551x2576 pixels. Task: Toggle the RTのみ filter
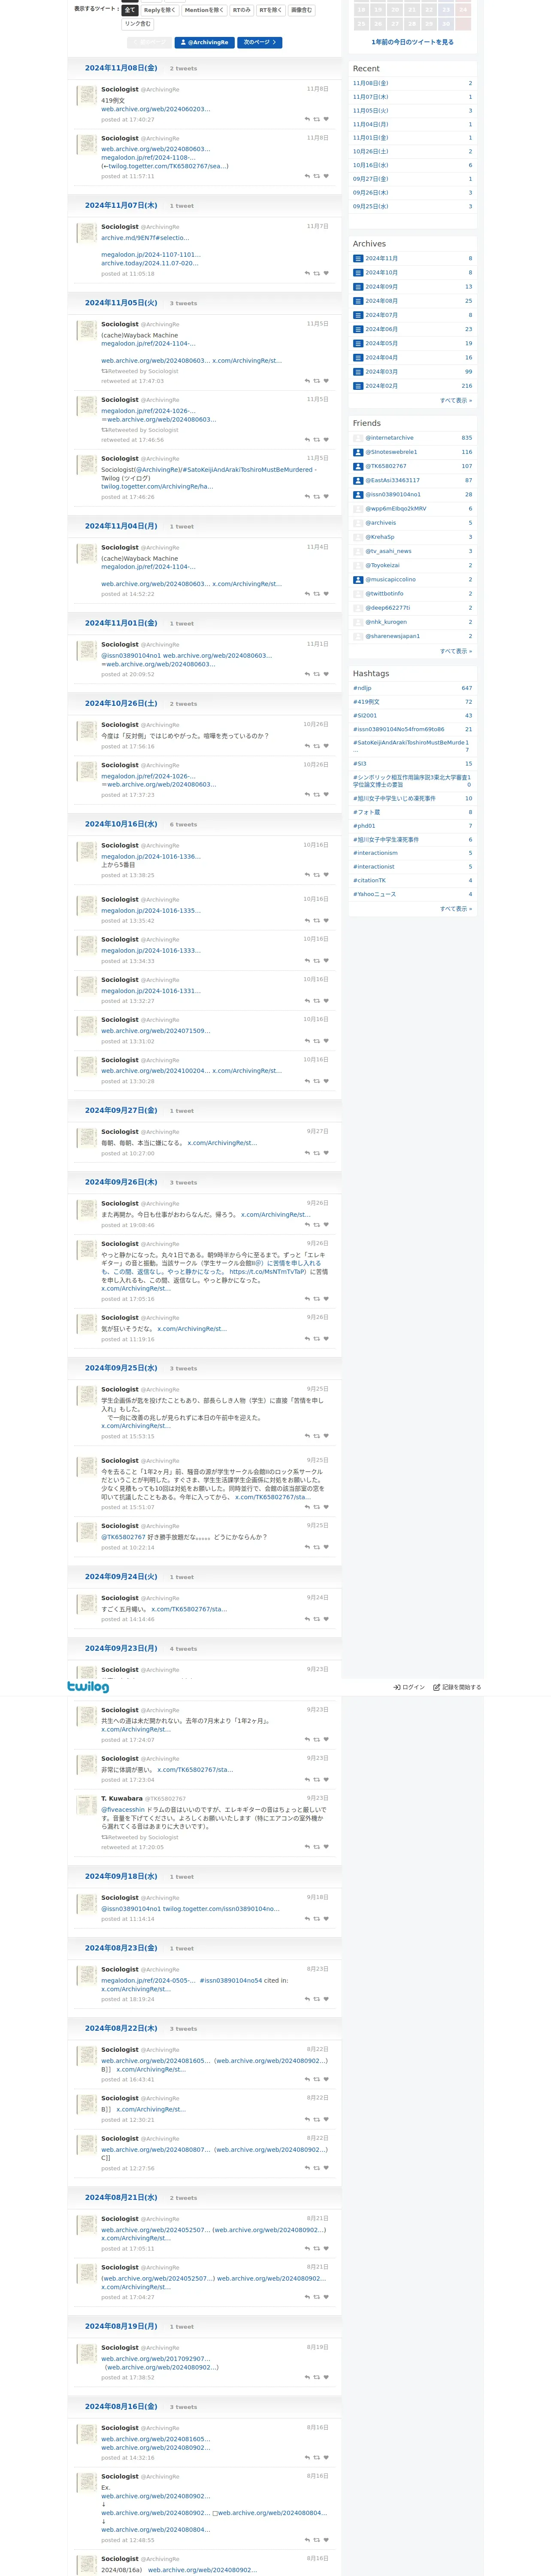(x=242, y=10)
